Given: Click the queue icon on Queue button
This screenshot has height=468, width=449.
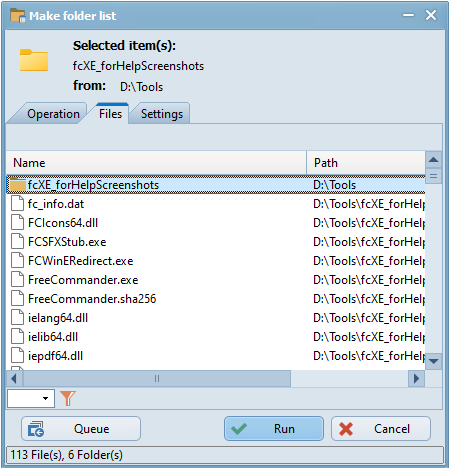Looking at the screenshot, I should tap(36, 429).
